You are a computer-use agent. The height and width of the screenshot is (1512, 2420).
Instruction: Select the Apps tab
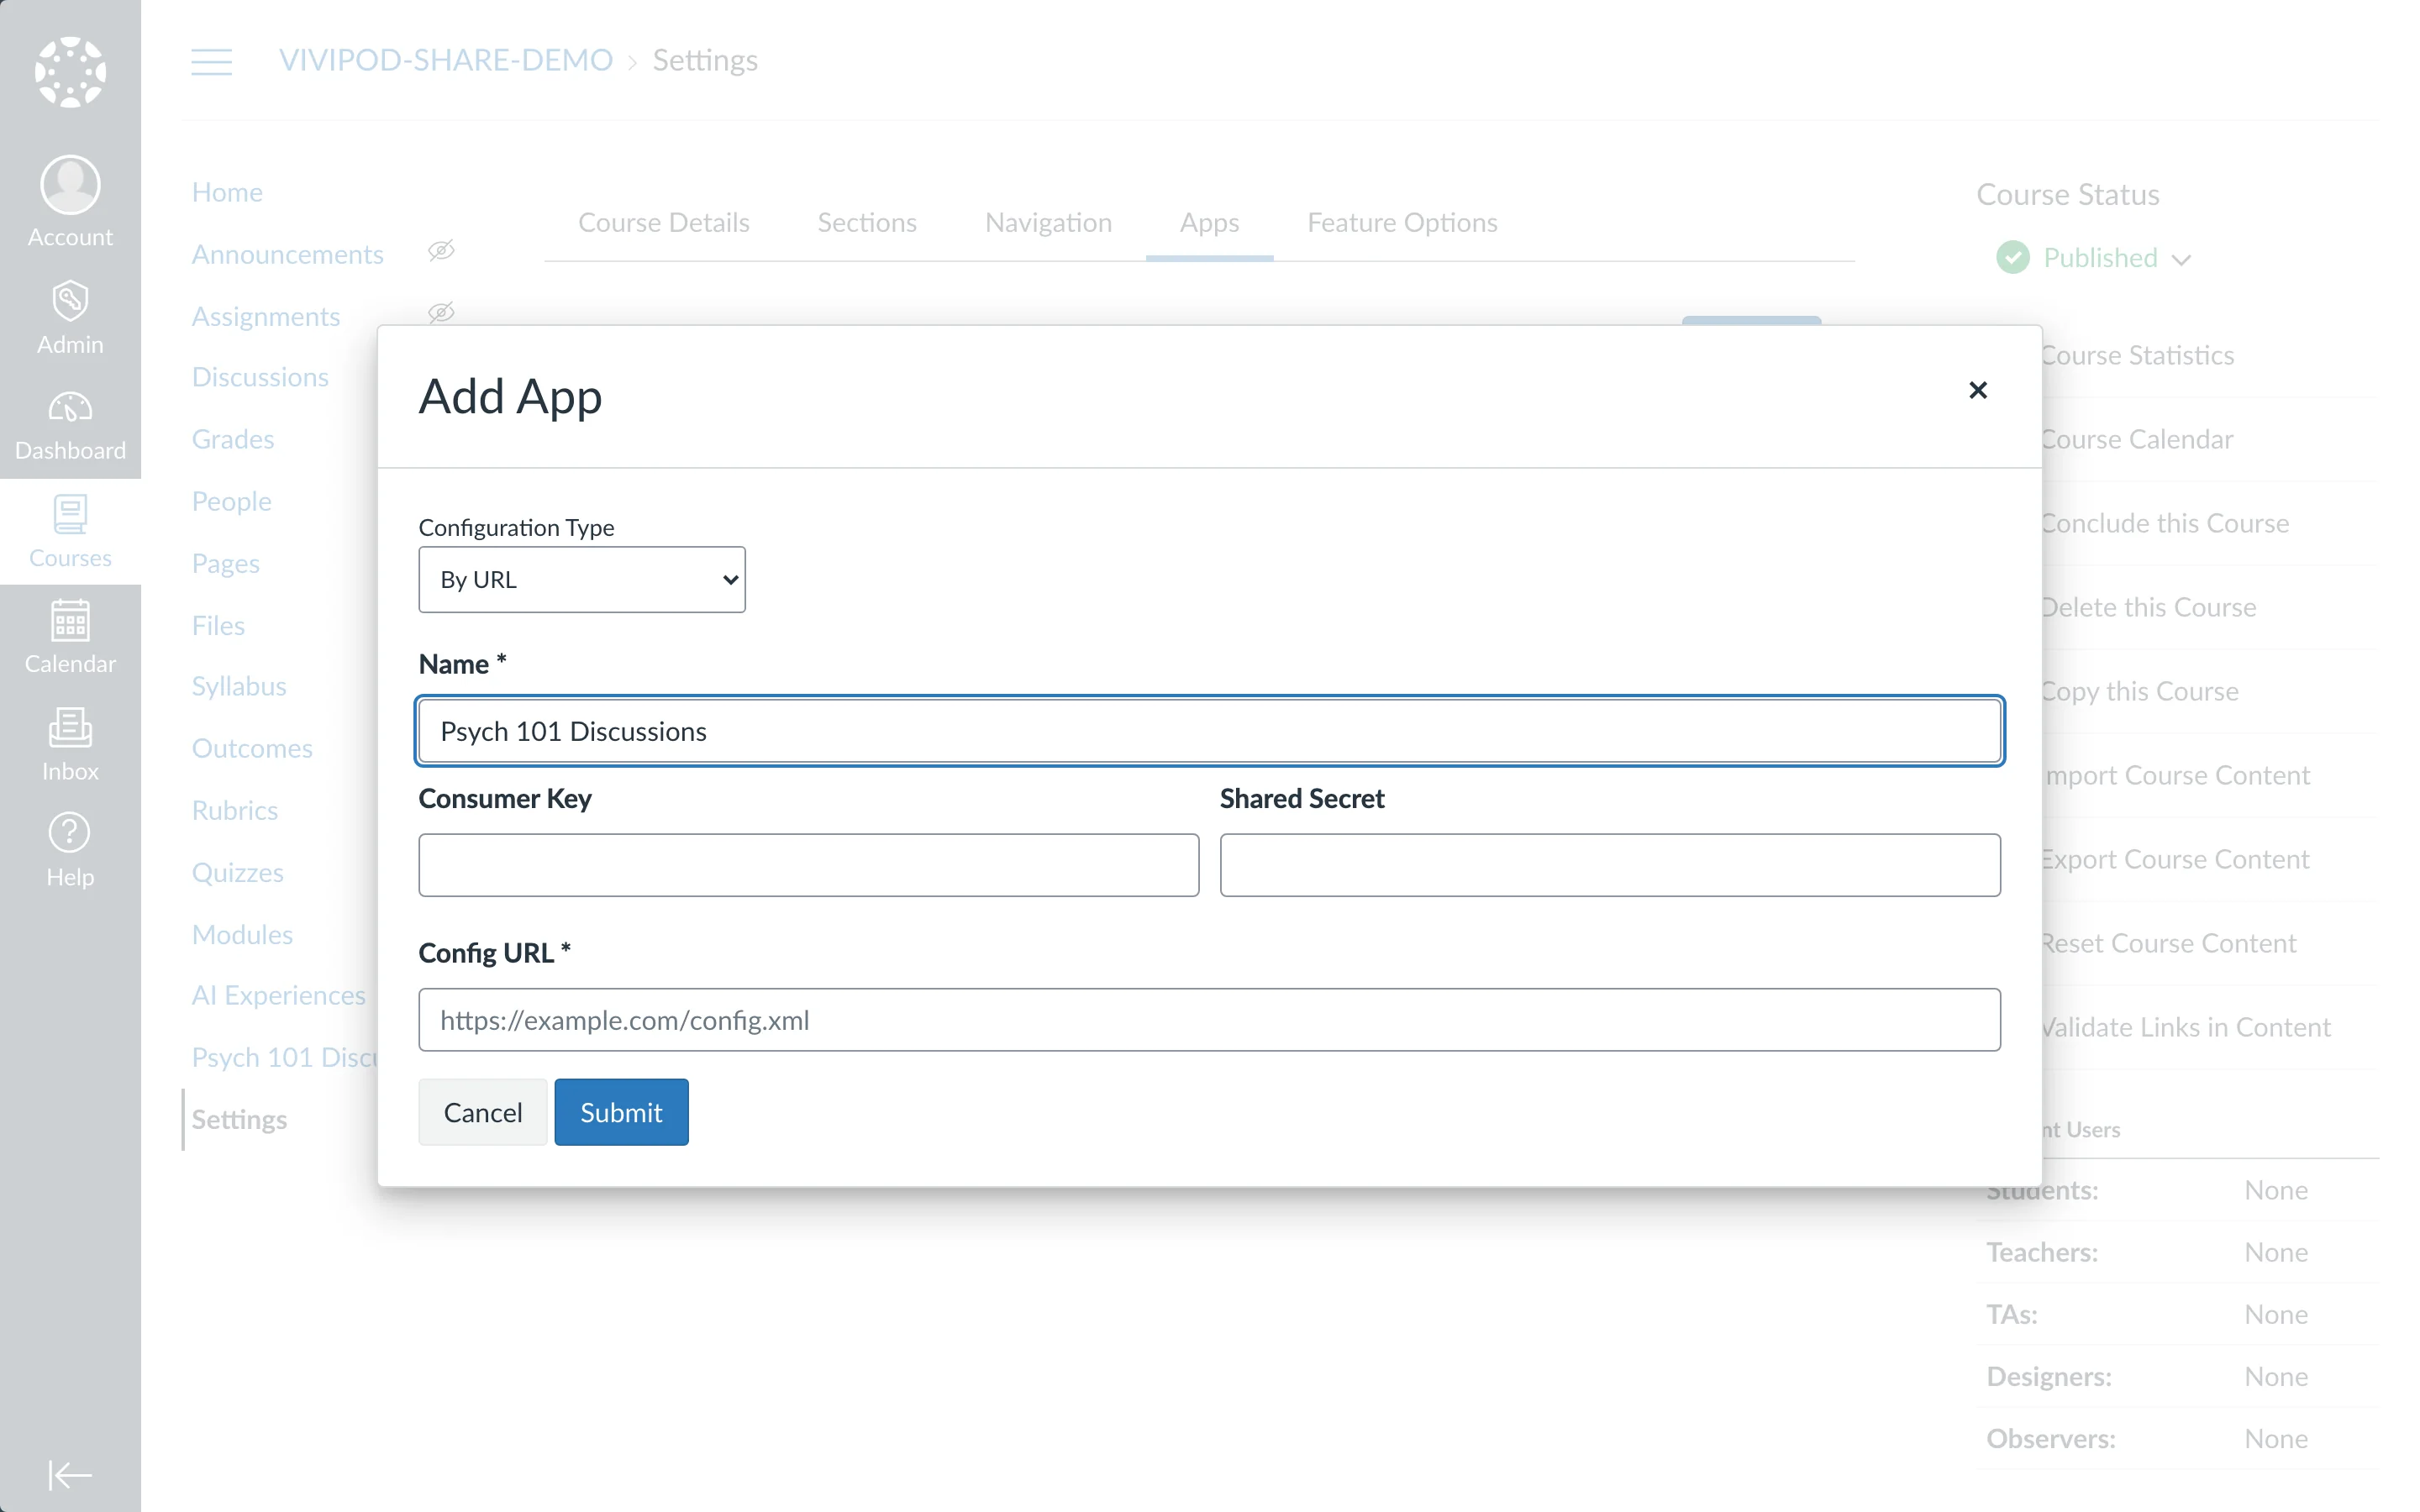(x=1209, y=222)
